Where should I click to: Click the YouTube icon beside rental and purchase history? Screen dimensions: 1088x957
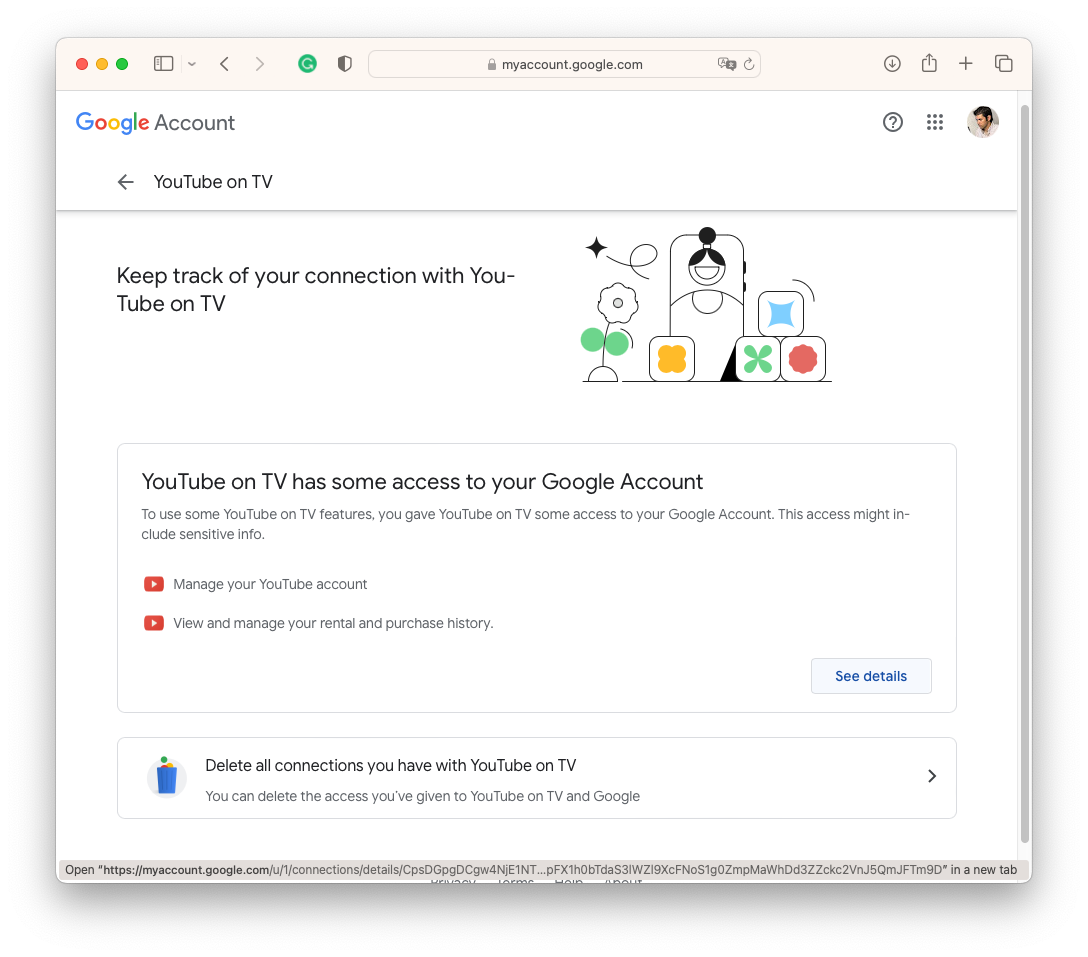point(154,622)
